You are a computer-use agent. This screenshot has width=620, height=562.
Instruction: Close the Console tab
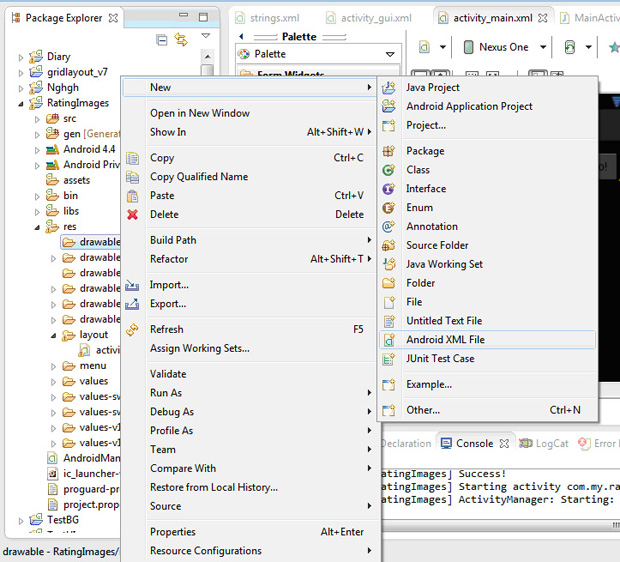click(x=504, y=444)
